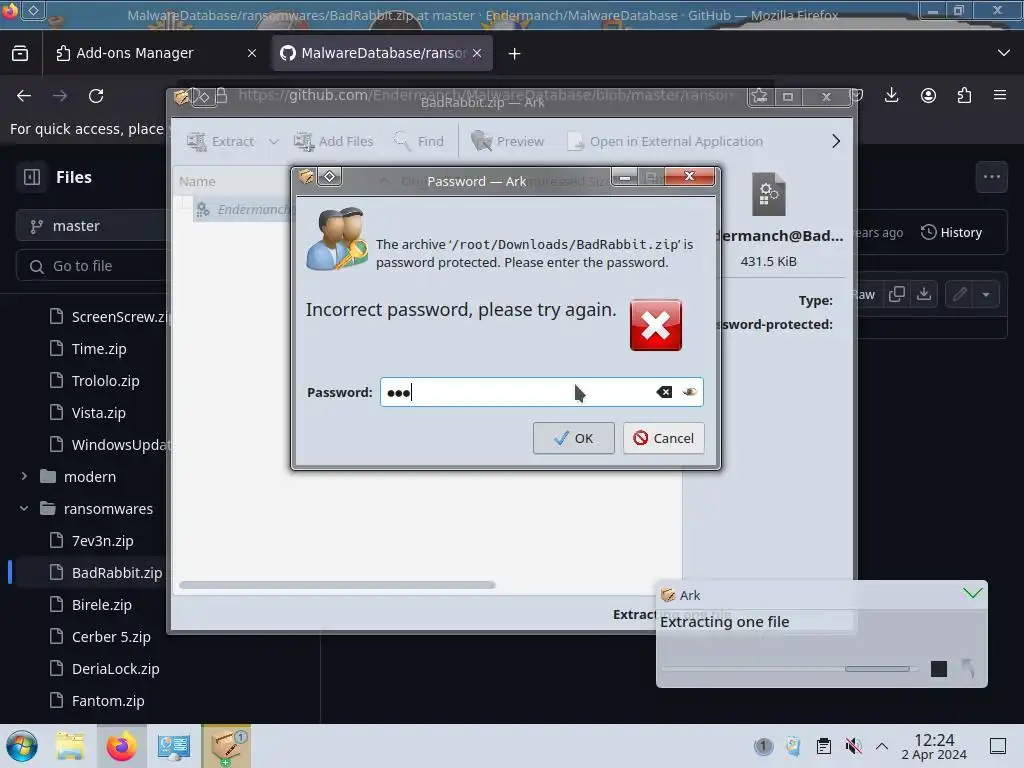Image resolution: width=1024 pixels, height=768 pixels.
Task: Clear the password field with the backspace icon
Action: [x=664, y=392]
